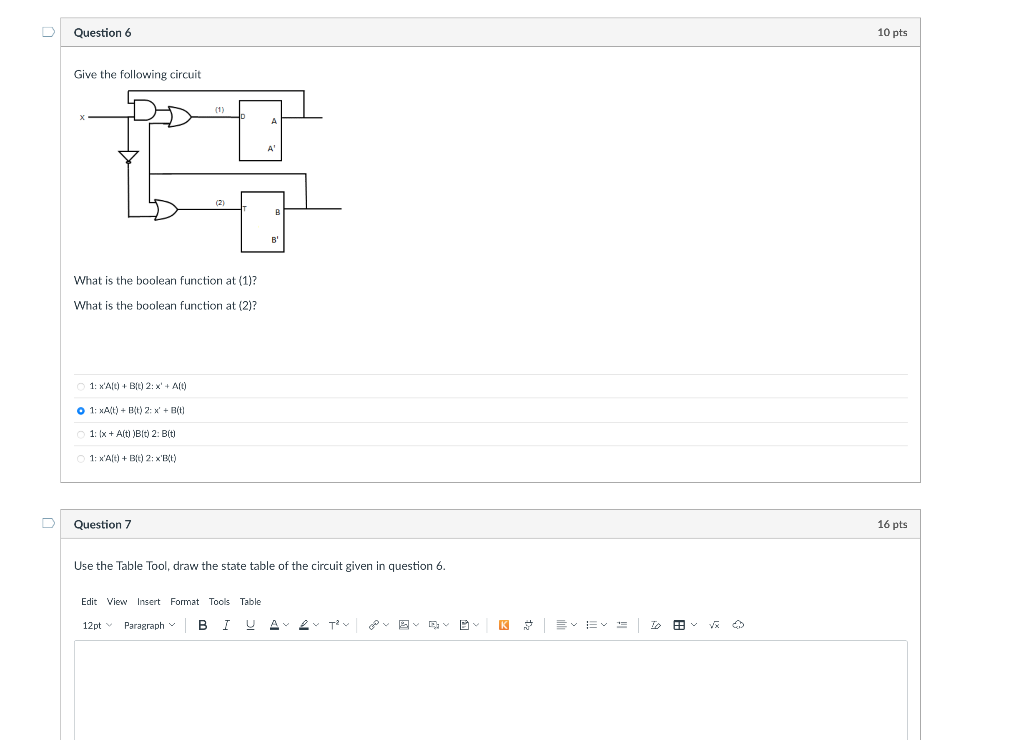
Task: Insert a hyperlink with the link icon
Action: (x=374, y=625)
